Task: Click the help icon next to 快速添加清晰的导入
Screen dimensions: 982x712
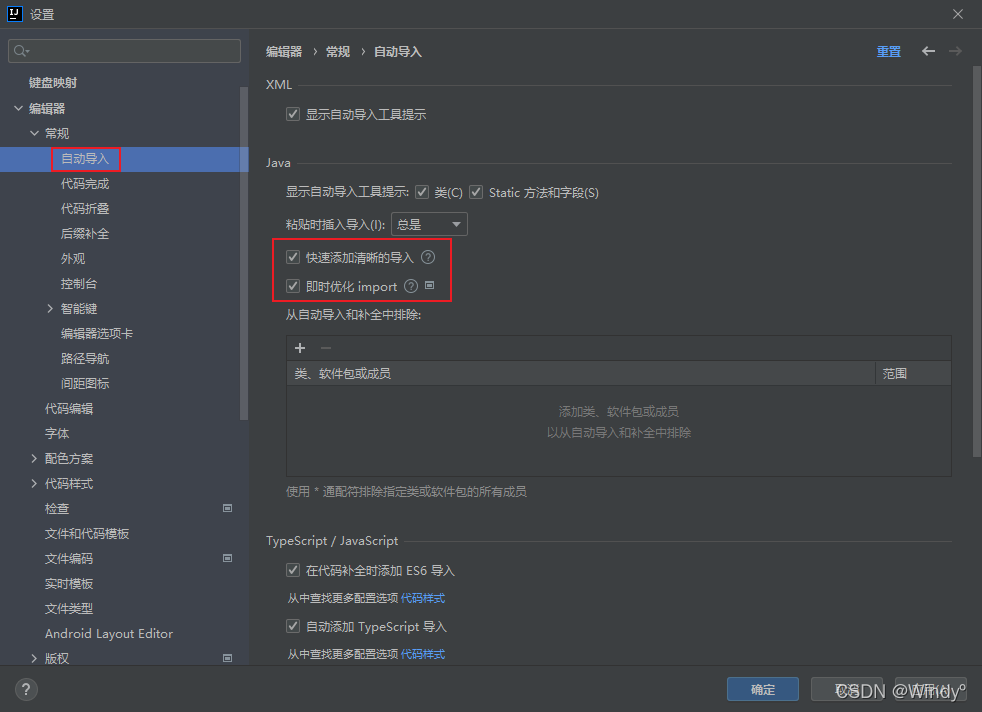Action: tap(428, 257)
